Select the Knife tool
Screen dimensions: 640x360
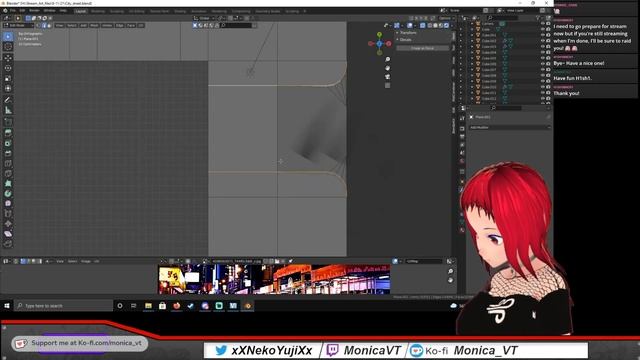(8, 174)
